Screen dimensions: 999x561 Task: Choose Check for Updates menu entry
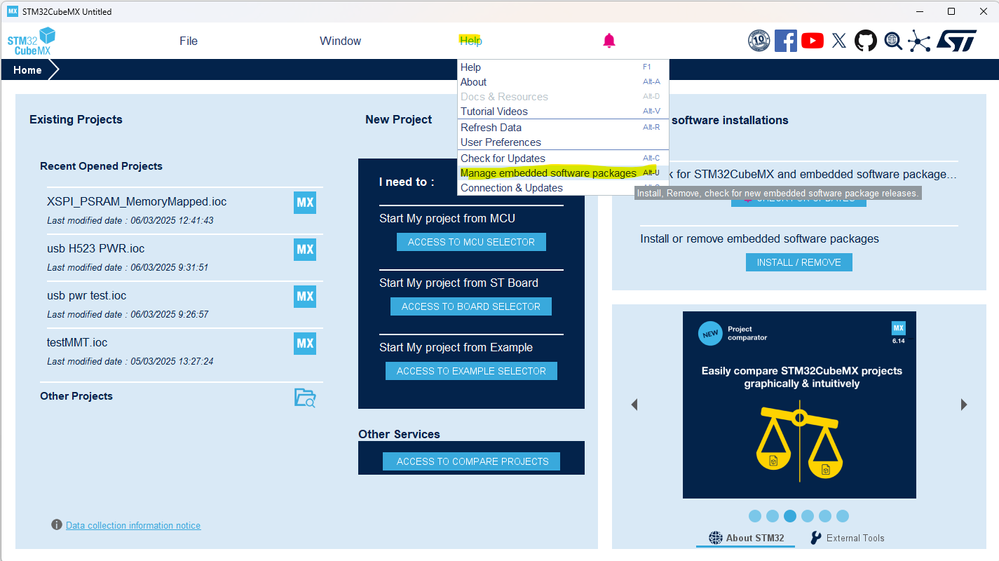tap(563, 158)
